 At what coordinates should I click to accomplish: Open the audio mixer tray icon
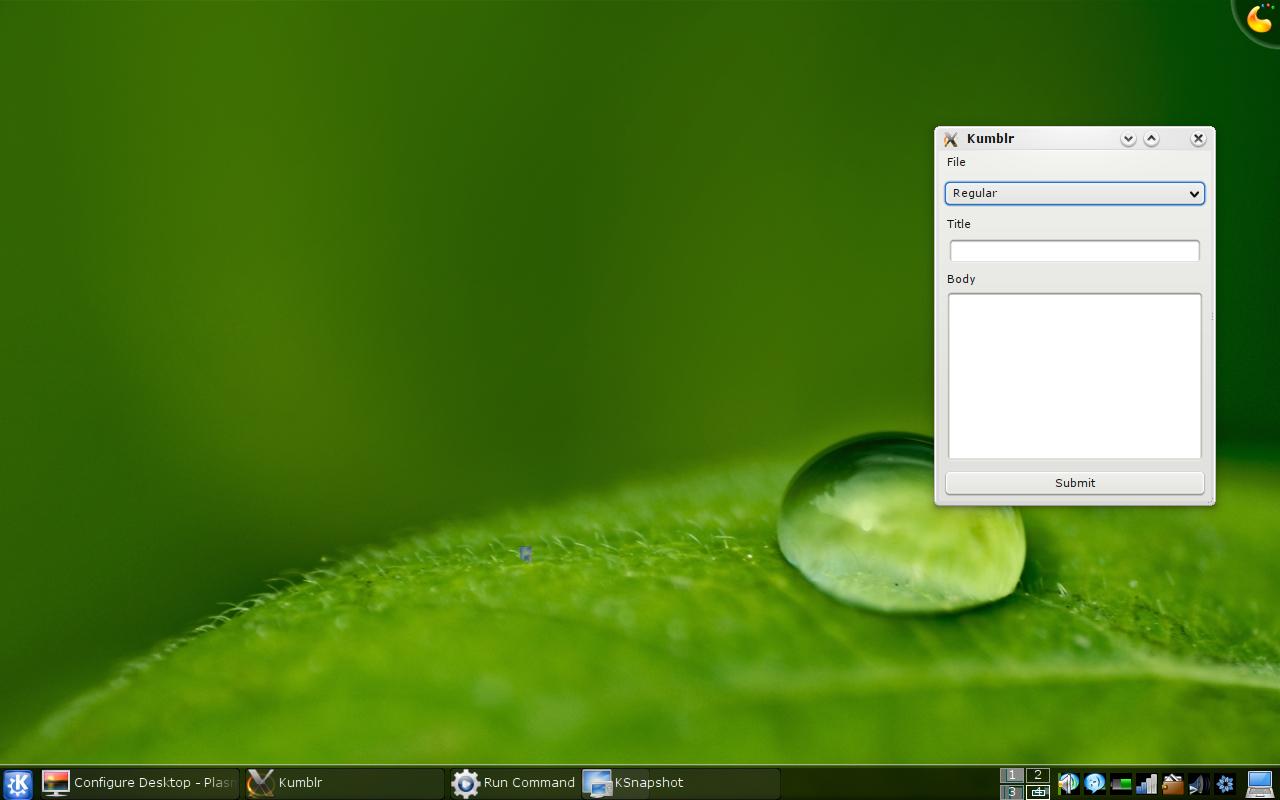point(1069,784)
